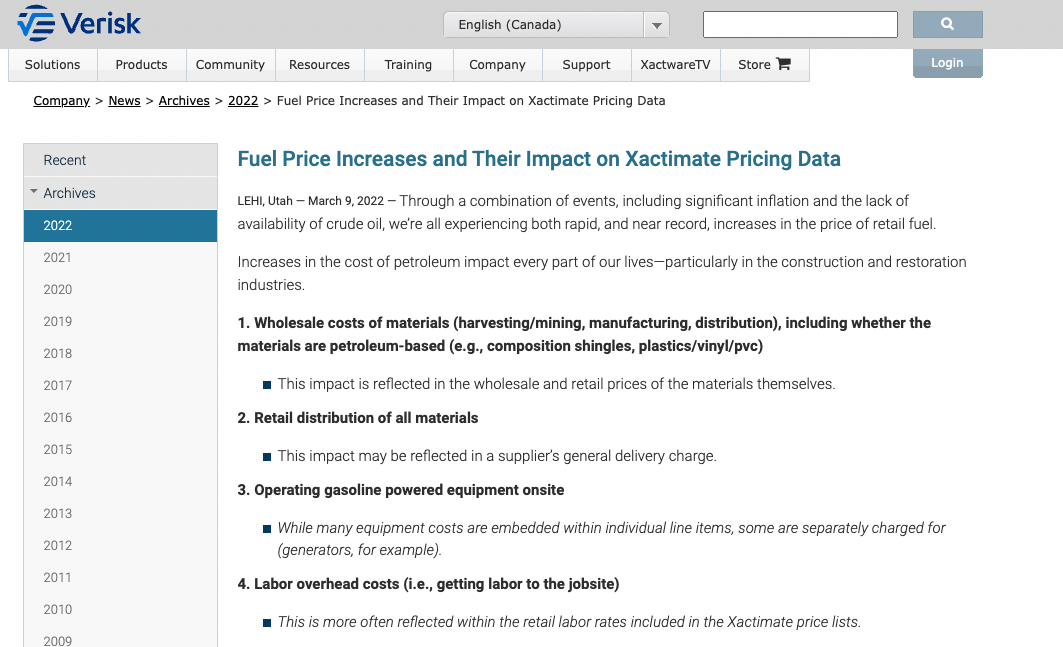Select Recent in the sidebar
Viewport: 1063px width, 647px height.
pyautogui.click(x=65, y=160)
